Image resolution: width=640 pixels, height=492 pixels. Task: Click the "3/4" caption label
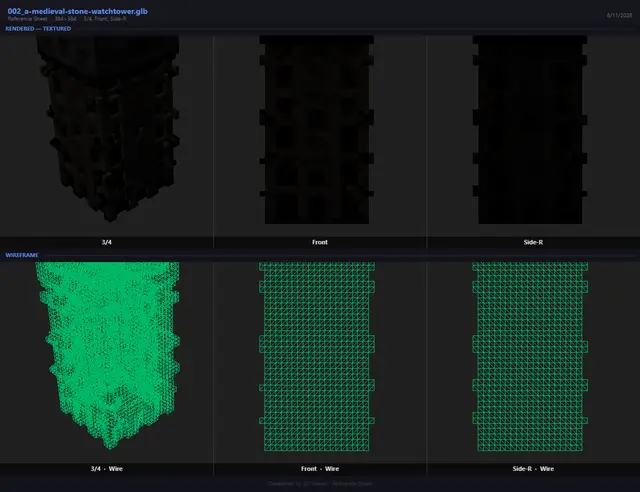(107, 242)
